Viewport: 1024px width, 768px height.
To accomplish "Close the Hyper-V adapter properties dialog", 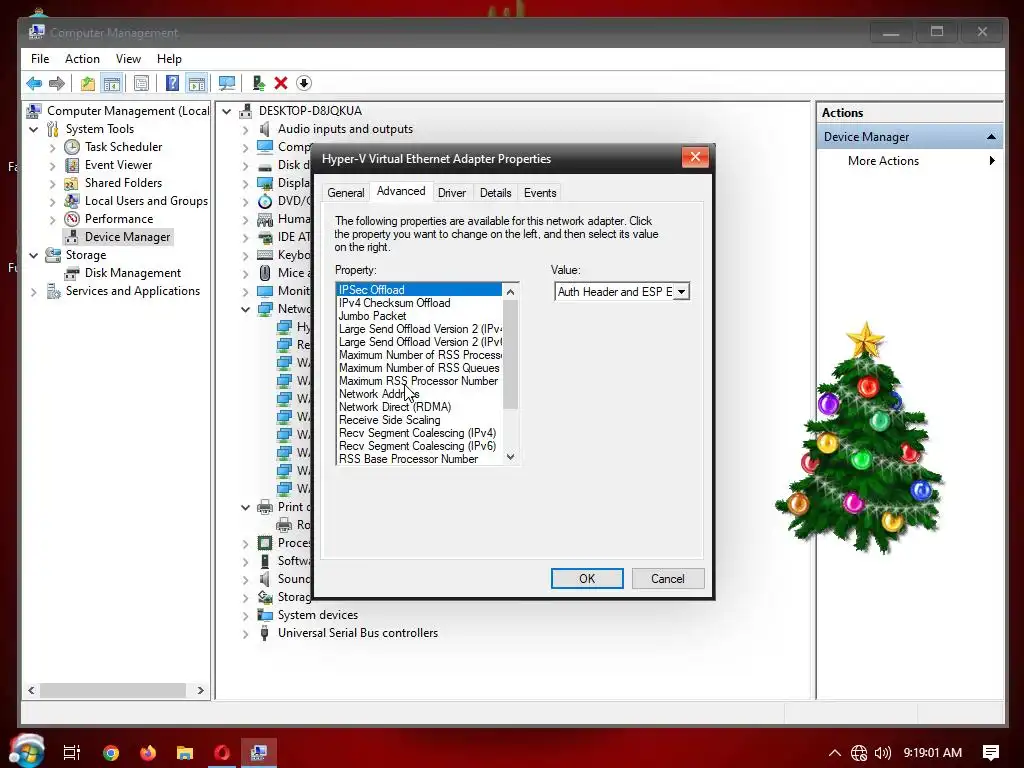I will click(695, 157).
